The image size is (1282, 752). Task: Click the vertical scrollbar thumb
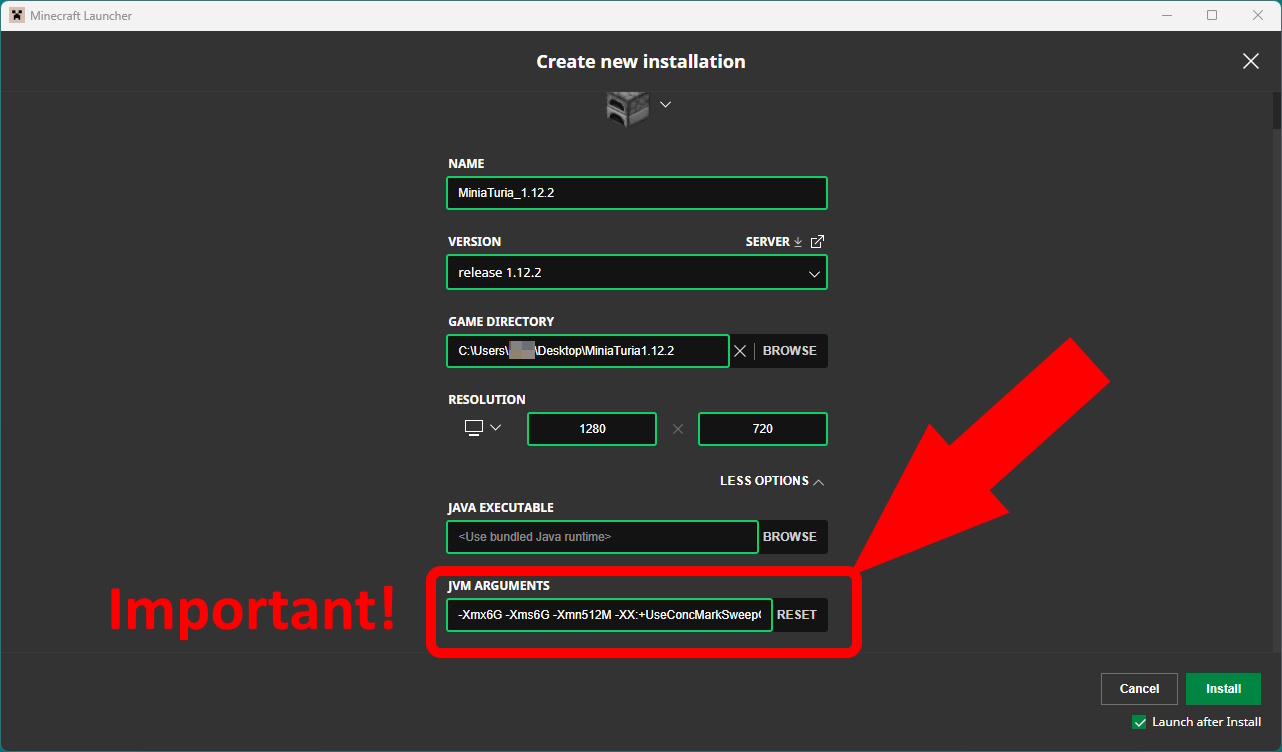pyautogui.click(x=1277, y=110)
